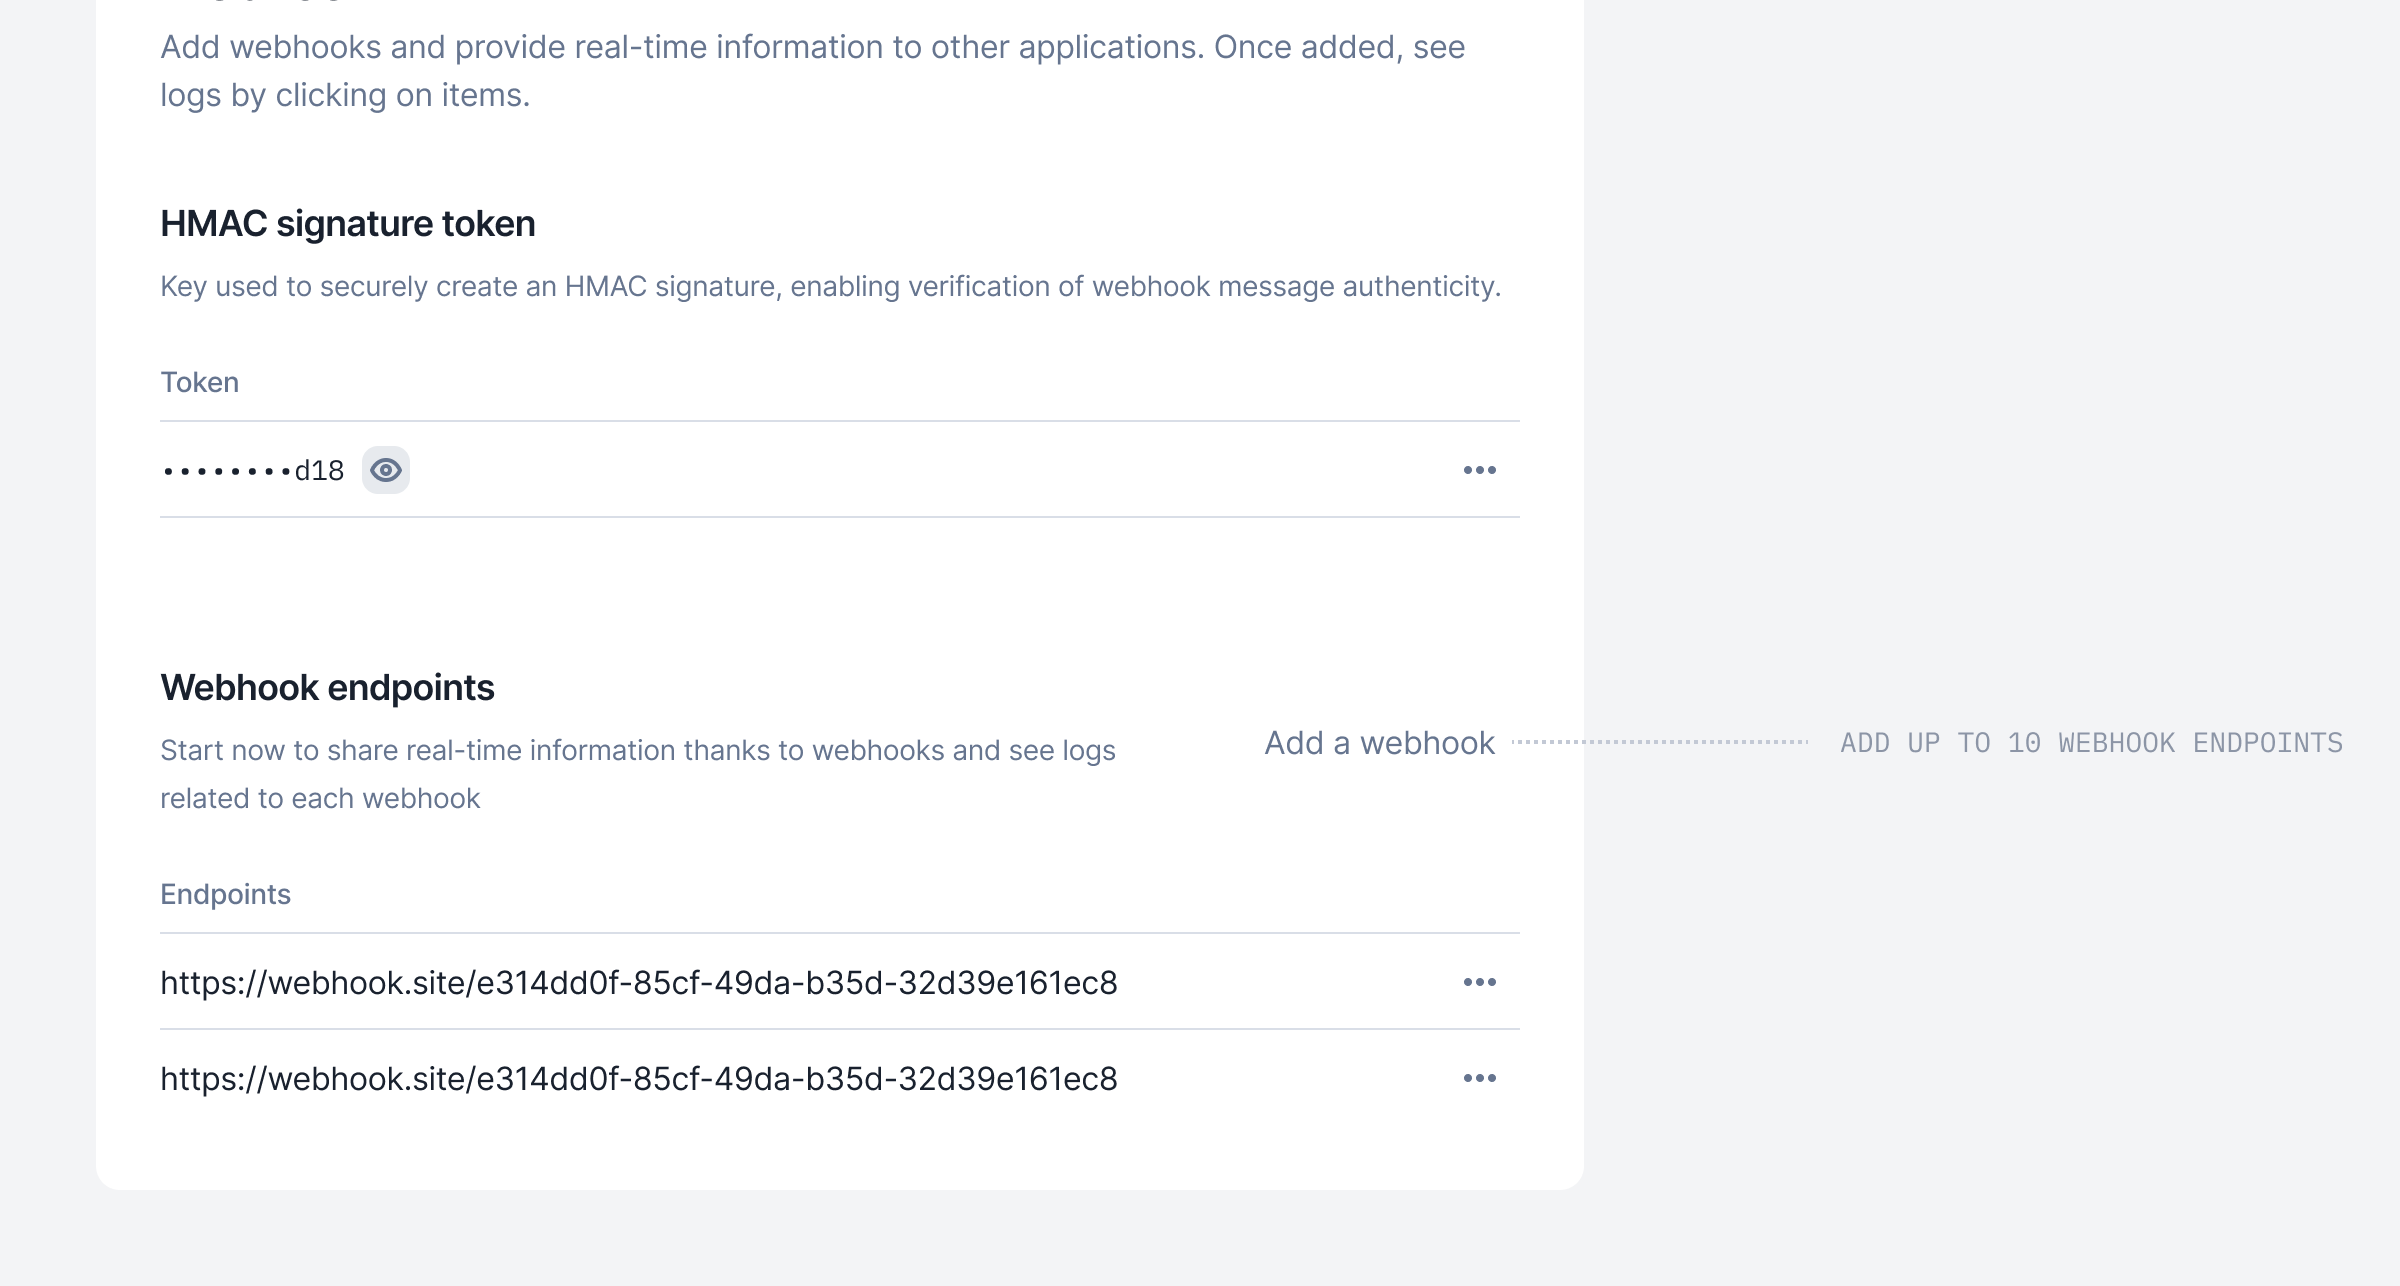Open three-dot menu of last webhook endpoint
Image resolution: width=2400 pixels, height=1286 pixels.
[1479, 1078]
